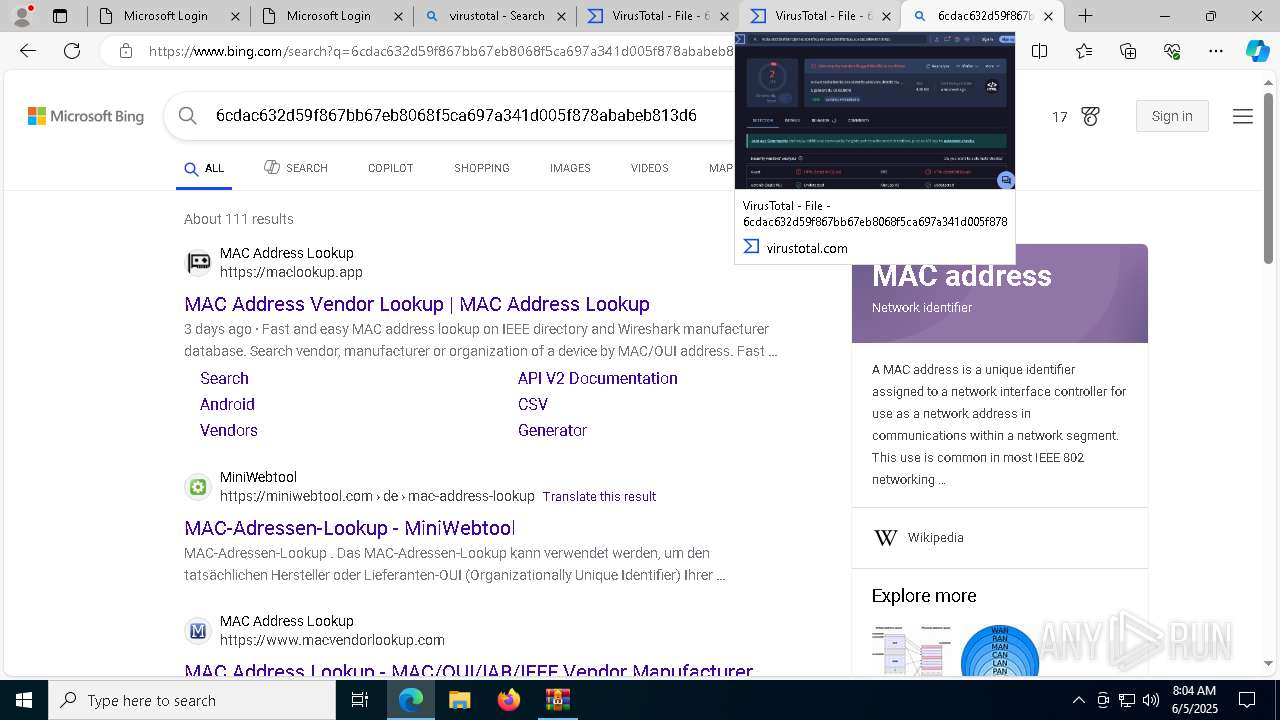Close the active Bing search tab

click(1048, 16)
